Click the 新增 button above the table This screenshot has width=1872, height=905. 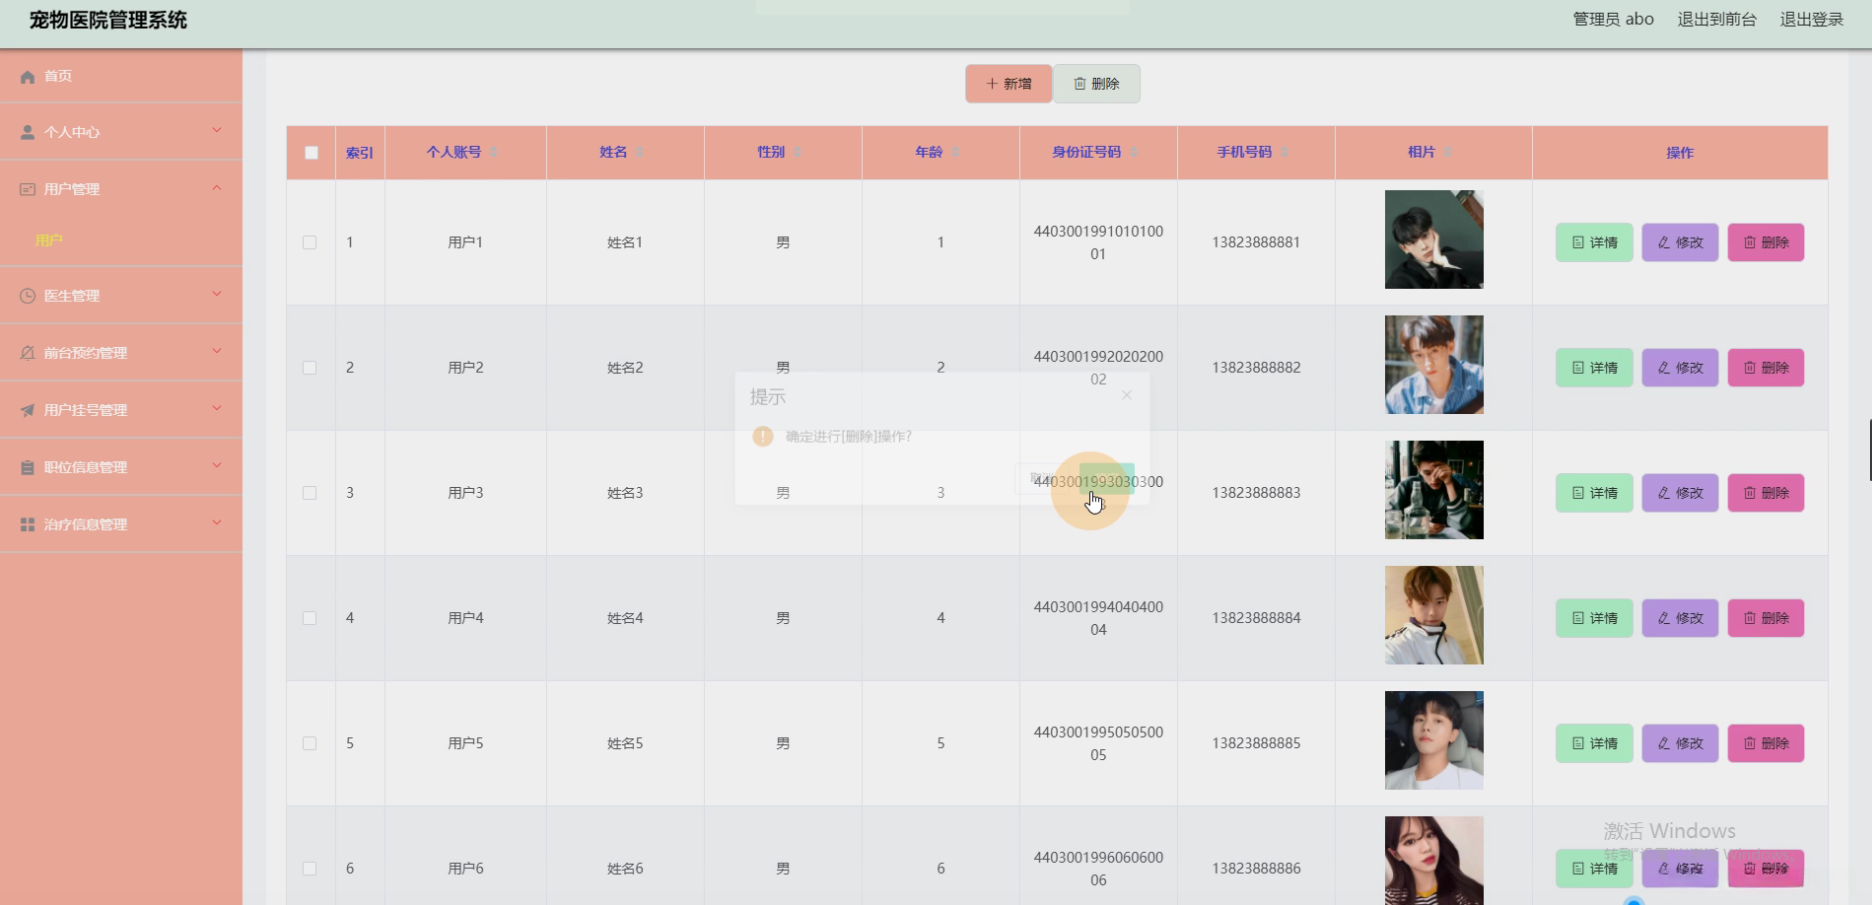pyautogui.click(x=1008, y=84)
